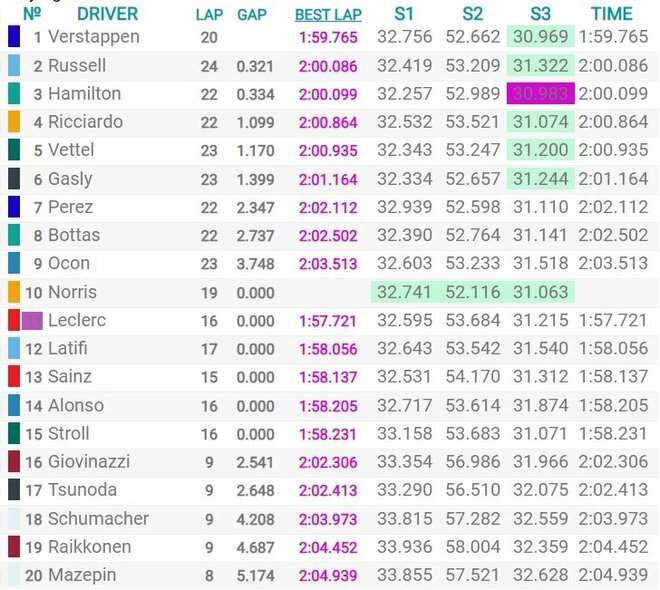Viewport: 660px width, 590px height.
Task: Click Vettel's dark green team color swatch
Action: [x=14, y=150]
